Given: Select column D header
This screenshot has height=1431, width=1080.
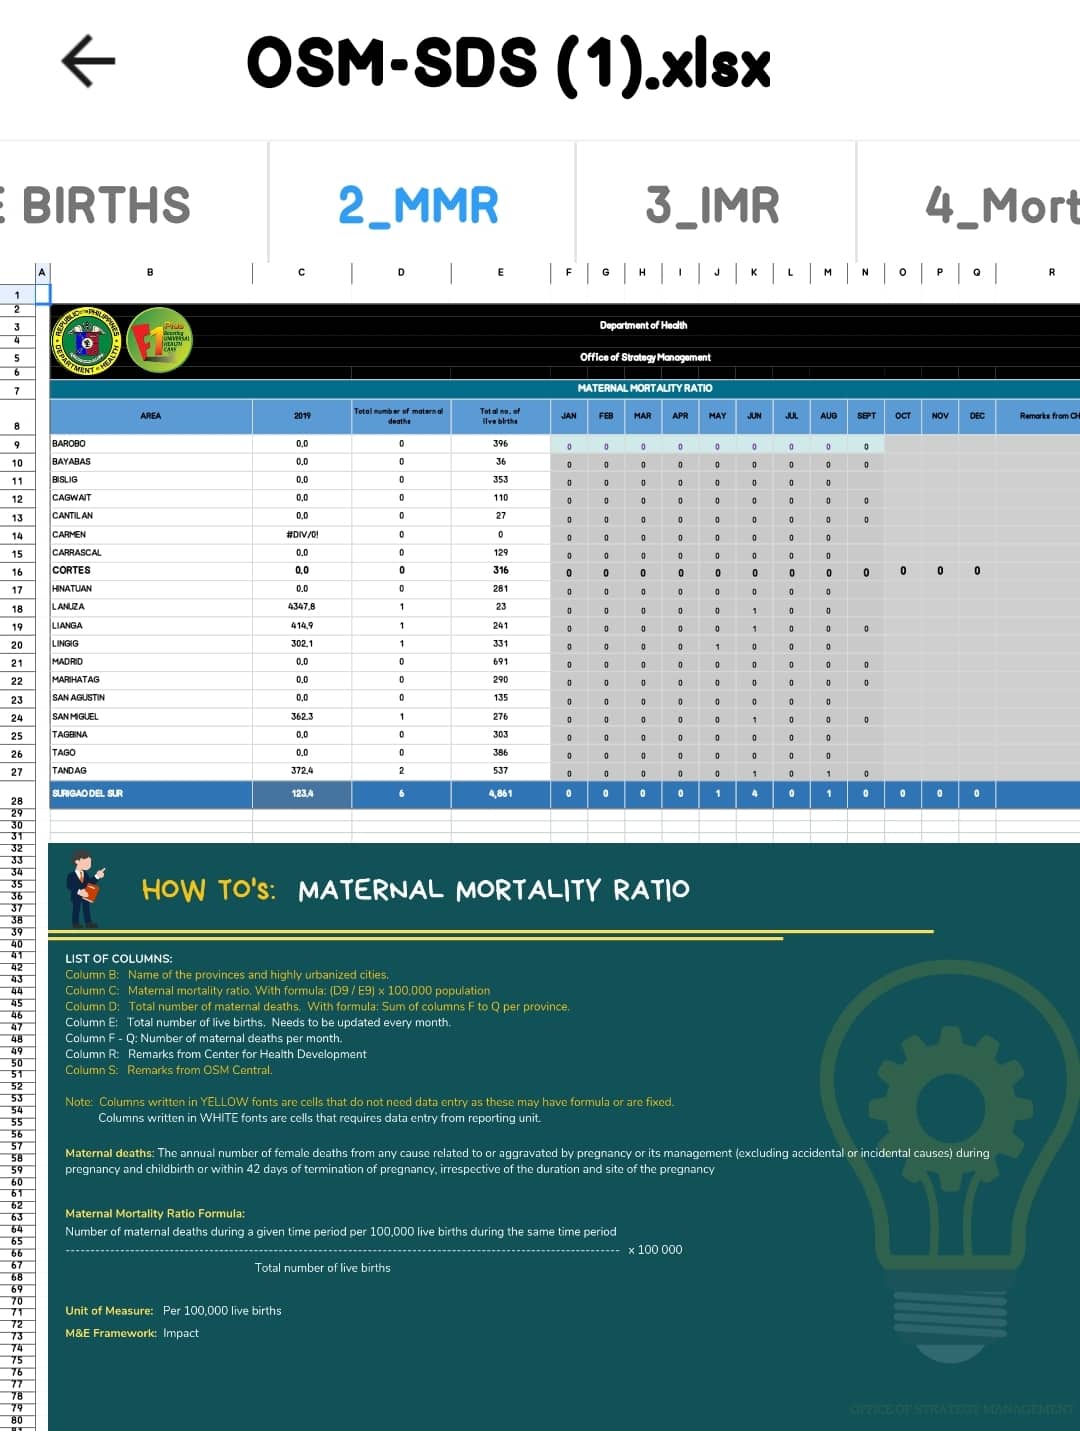Looking at the screenshot, I should pyautogui.click(x=401, y=272).
